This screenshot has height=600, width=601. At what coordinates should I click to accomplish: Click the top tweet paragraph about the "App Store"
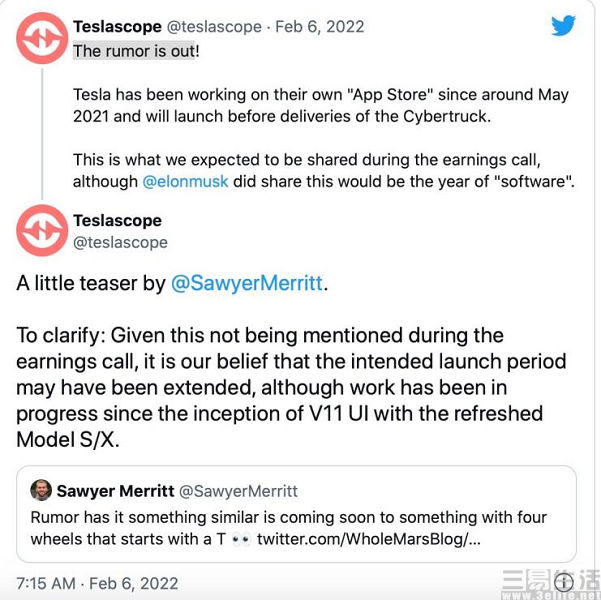320,106
